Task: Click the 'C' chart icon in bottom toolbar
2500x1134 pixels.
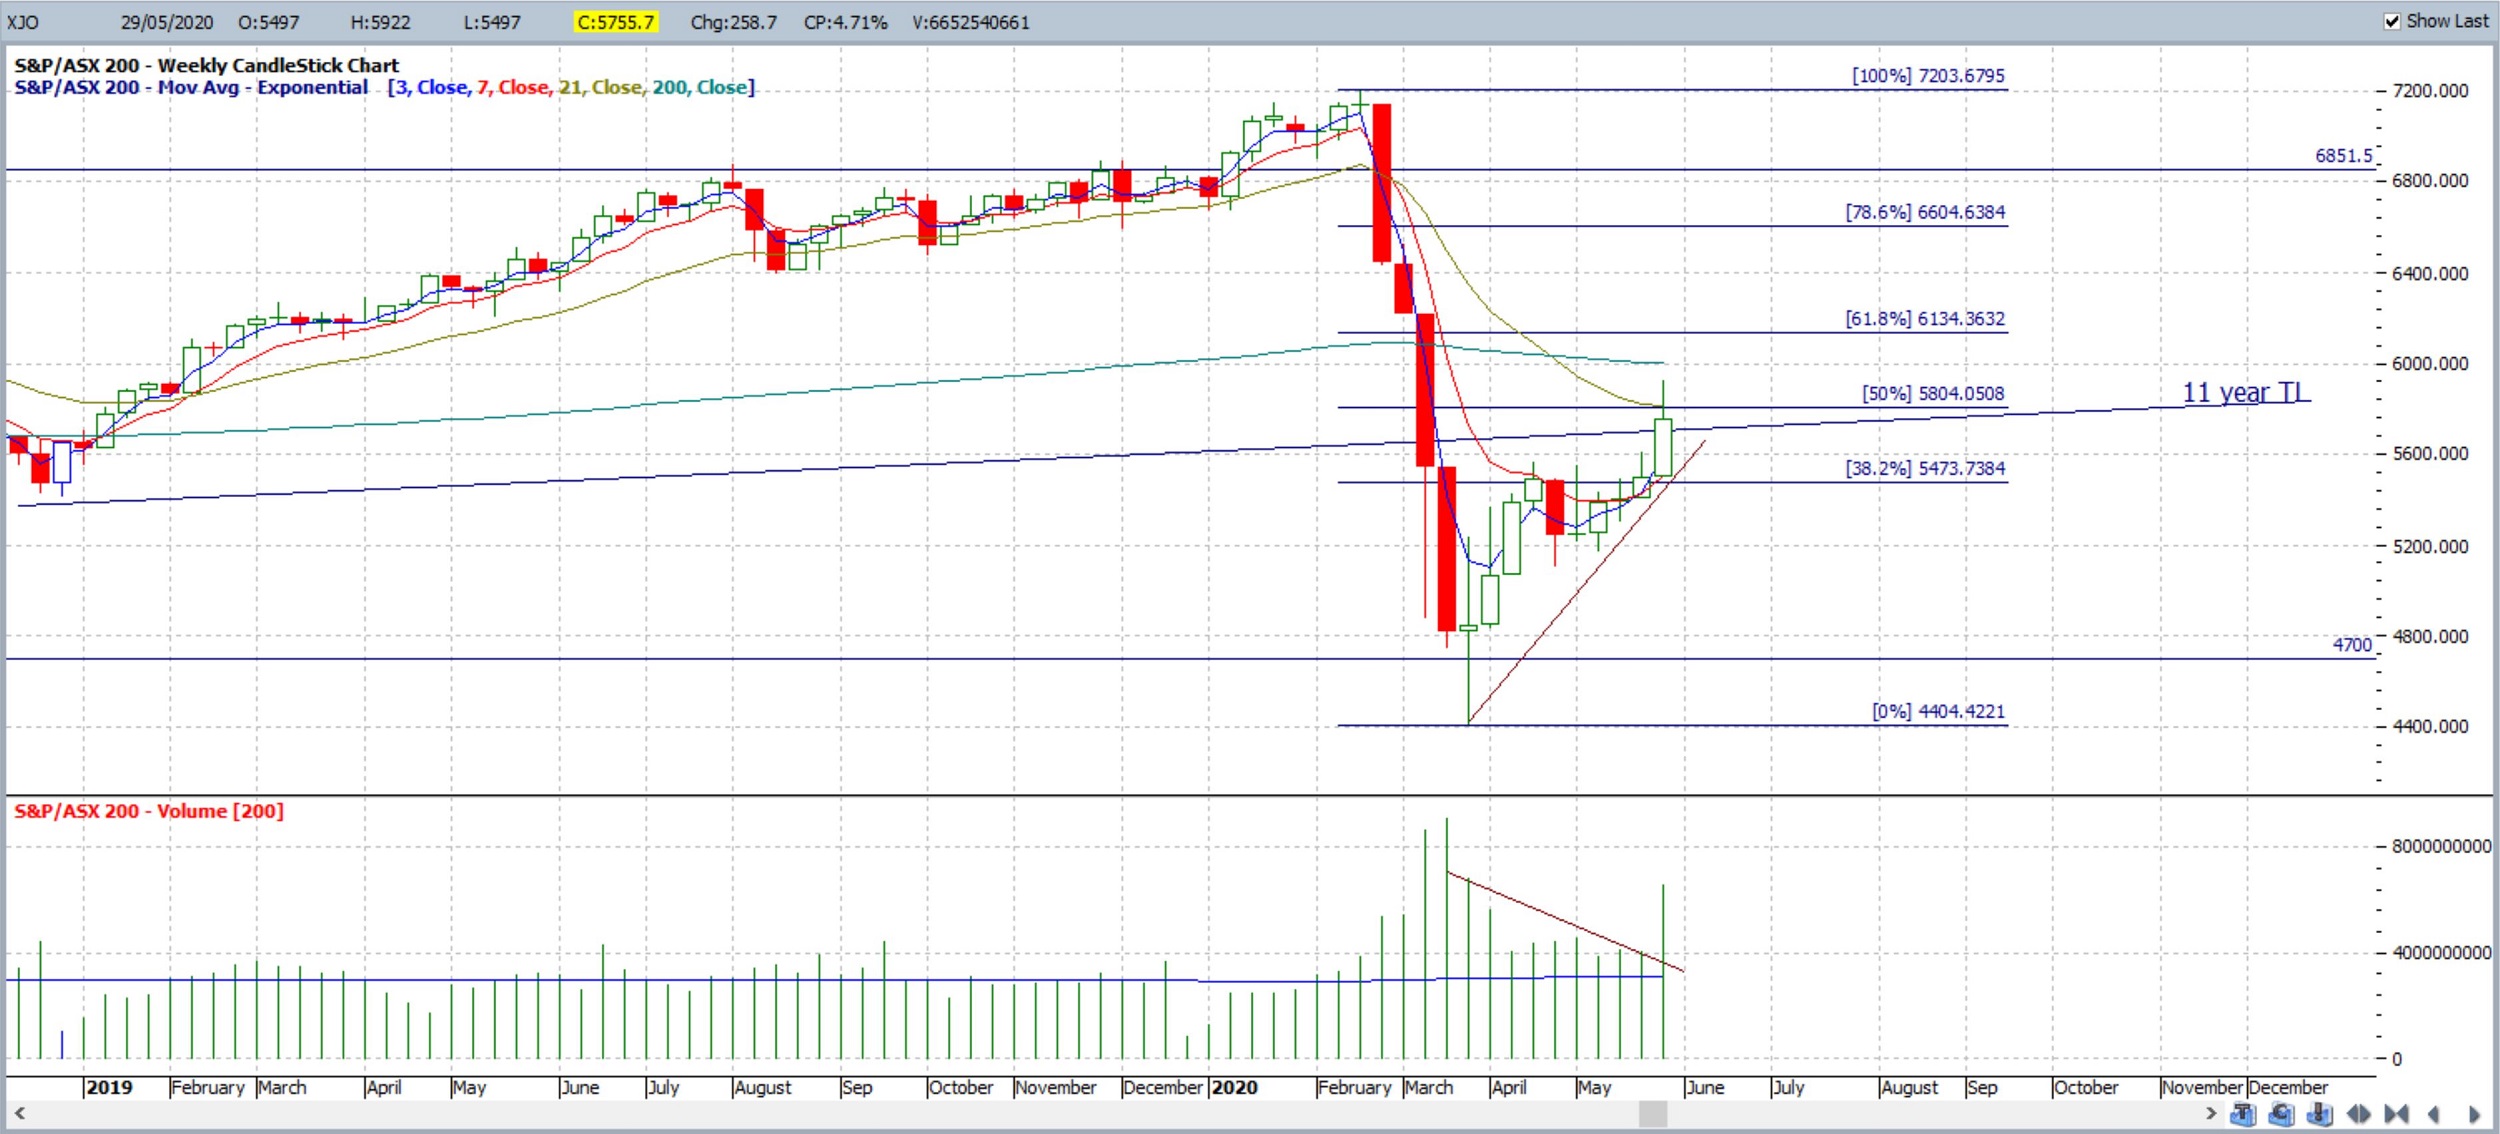Action: (2281, 1114)
